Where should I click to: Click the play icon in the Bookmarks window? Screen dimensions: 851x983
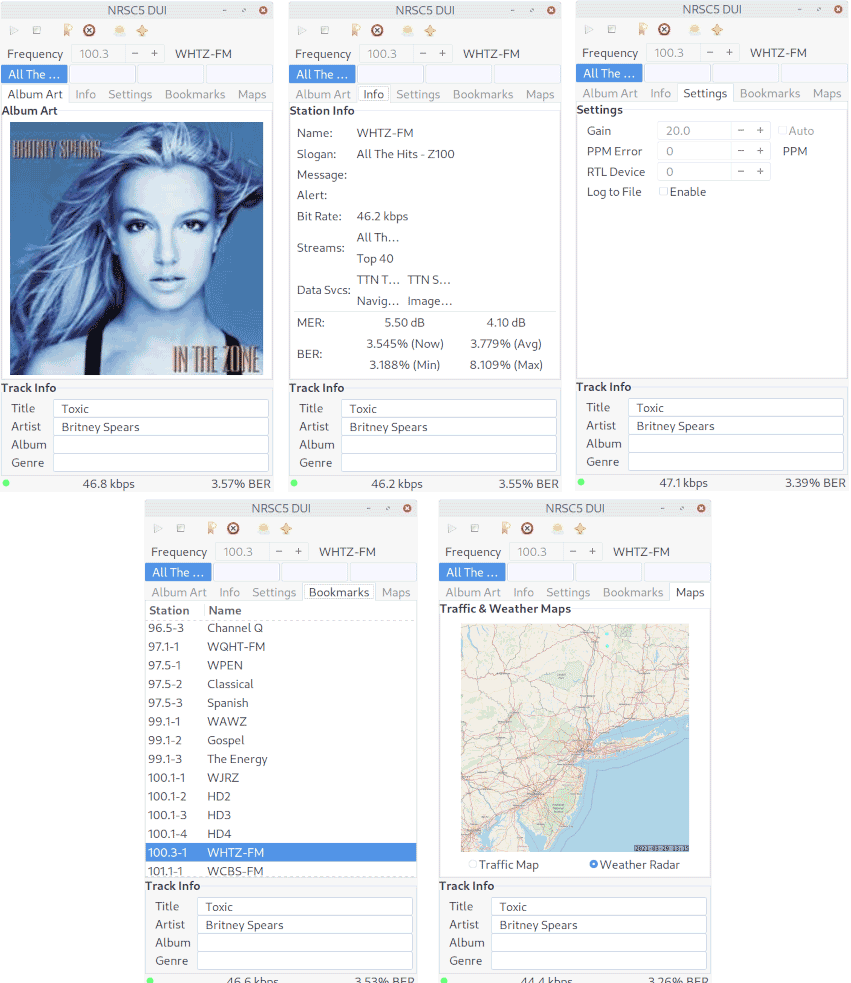pyautogui.click(x=158, y=528)
